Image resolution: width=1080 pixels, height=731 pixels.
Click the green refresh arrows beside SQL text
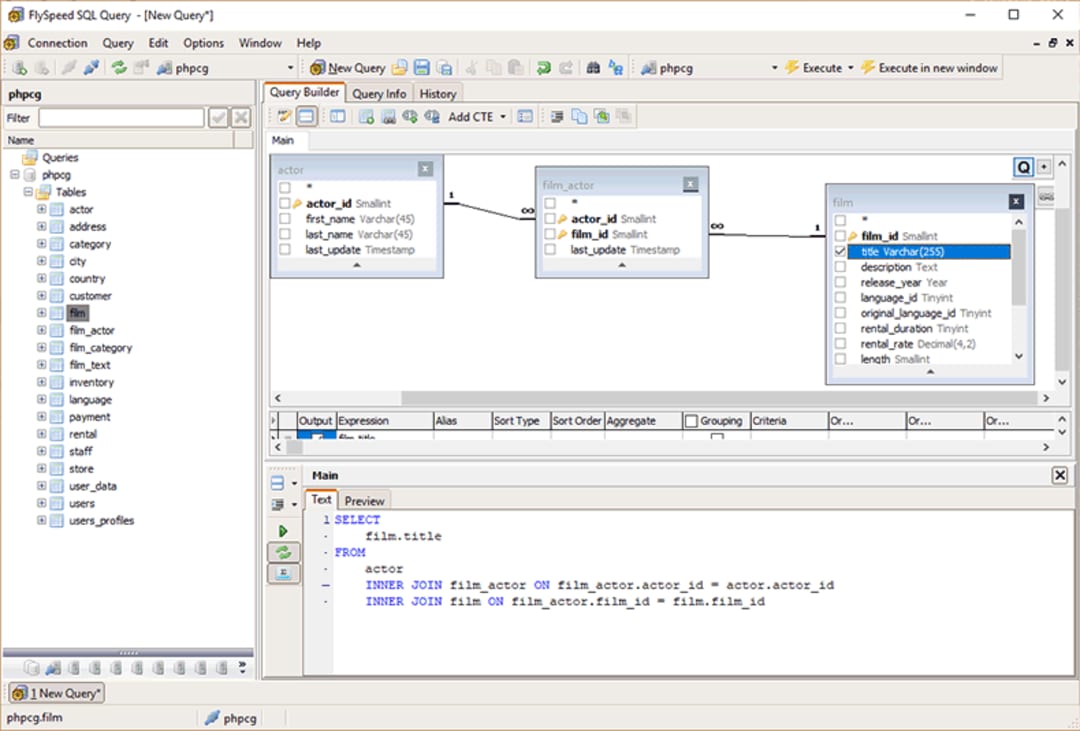pos(283,552)
